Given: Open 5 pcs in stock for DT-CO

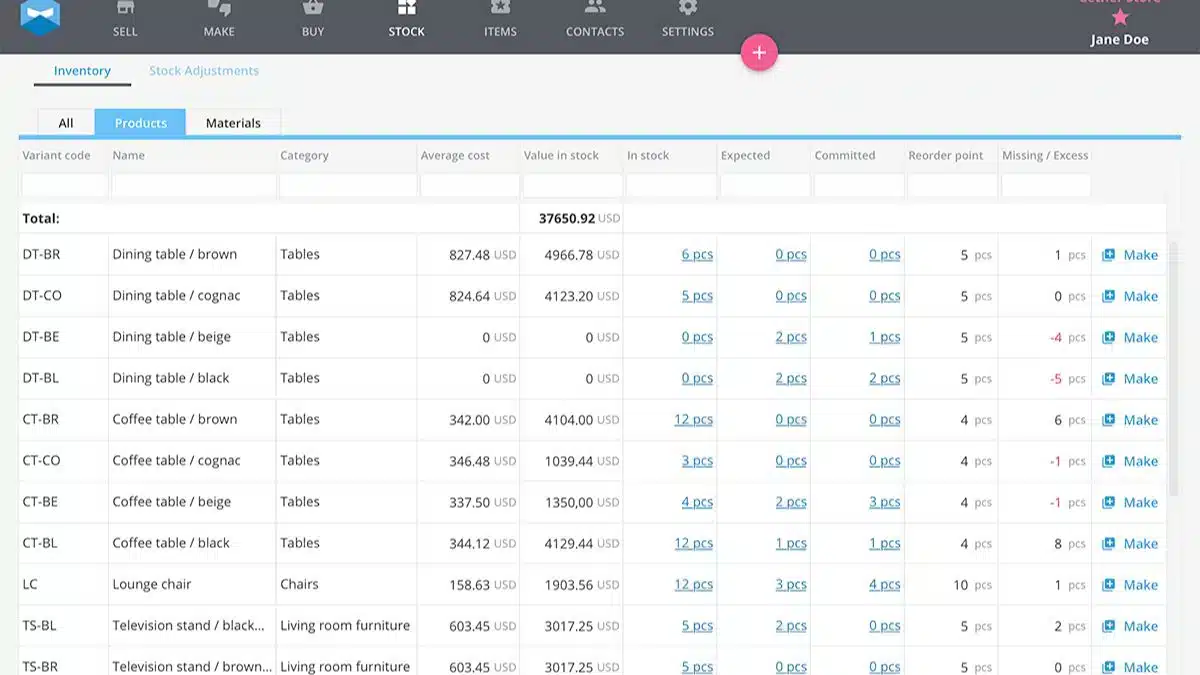Looking at the screenshot, I should point(697,296).
